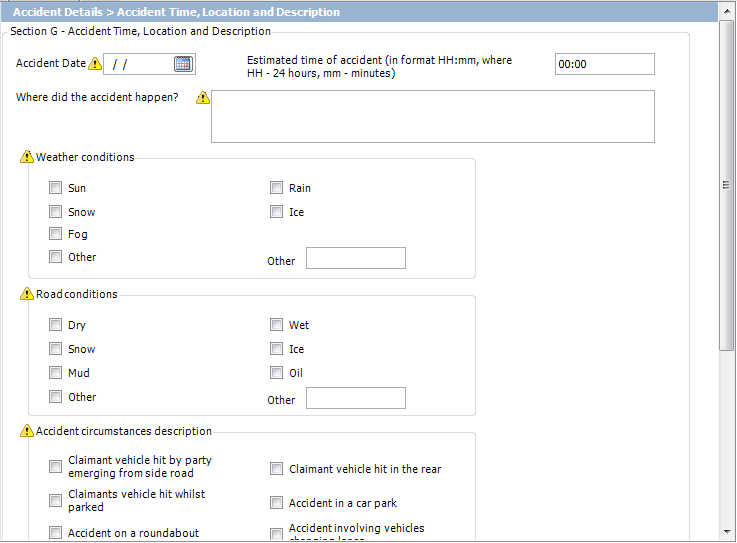The height and width of the screenshot is (543, 737).
Task: Click Other text field in Weather conditions
Action: [356, 258]
